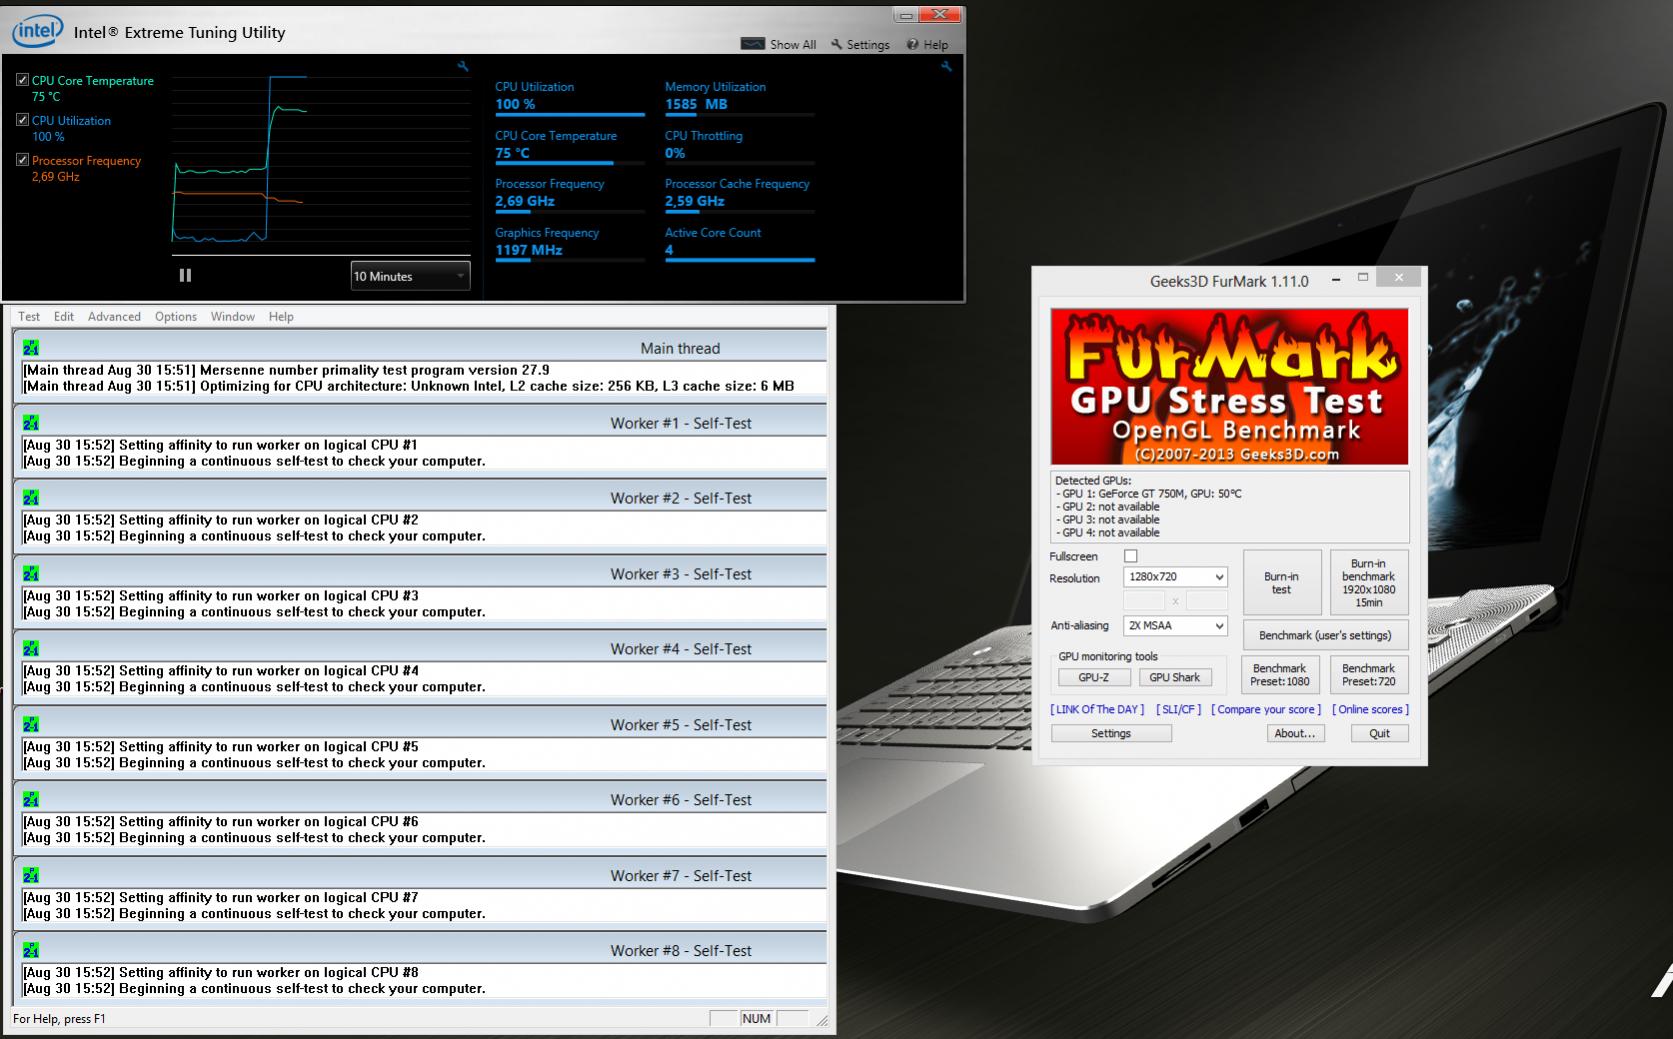
Task: Open the 10 Minutes time range dropdown
Action: pyautogui.click(x=410, y=276)
